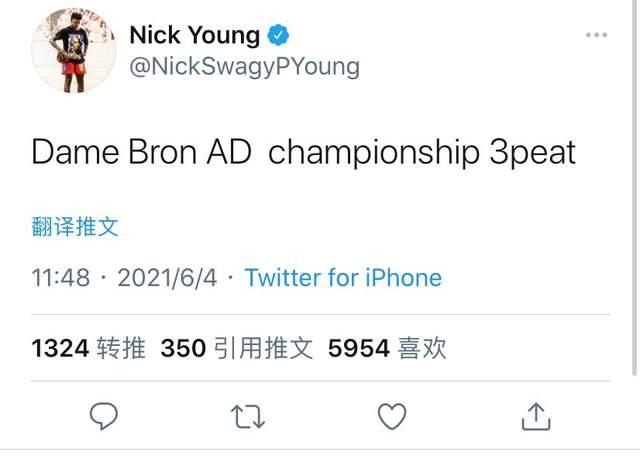Click the word "3peat" in the tweet
The image size is (640, 466).
click(x=533, y=152)
